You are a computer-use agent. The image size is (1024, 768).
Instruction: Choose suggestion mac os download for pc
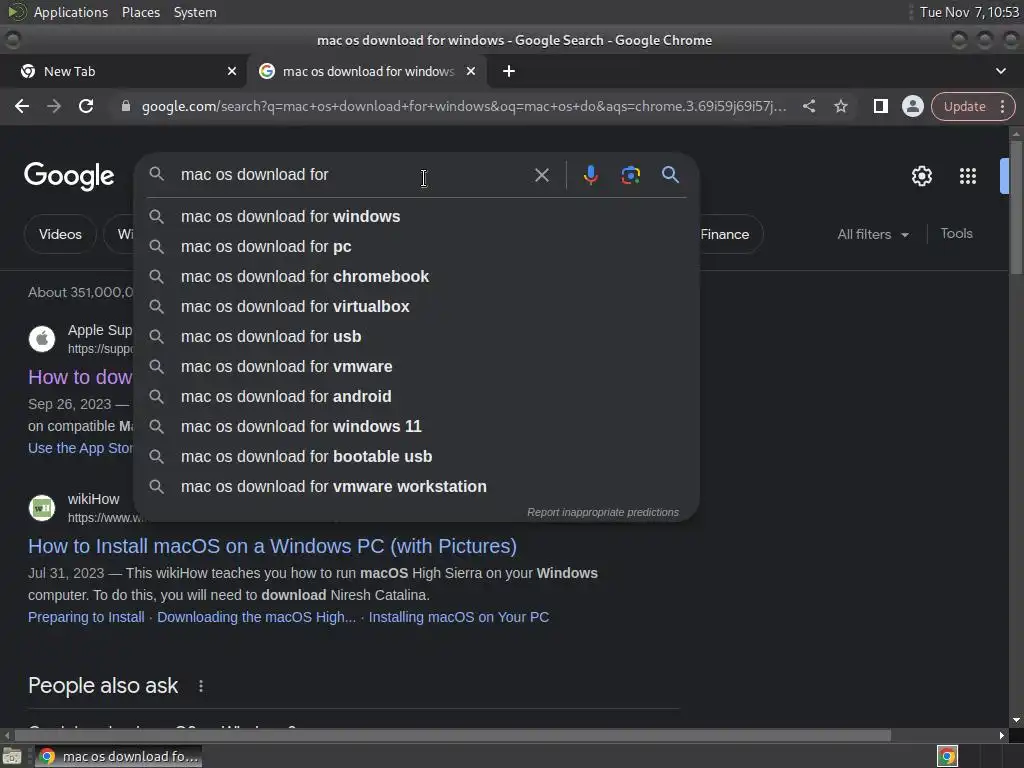point(416,246)
